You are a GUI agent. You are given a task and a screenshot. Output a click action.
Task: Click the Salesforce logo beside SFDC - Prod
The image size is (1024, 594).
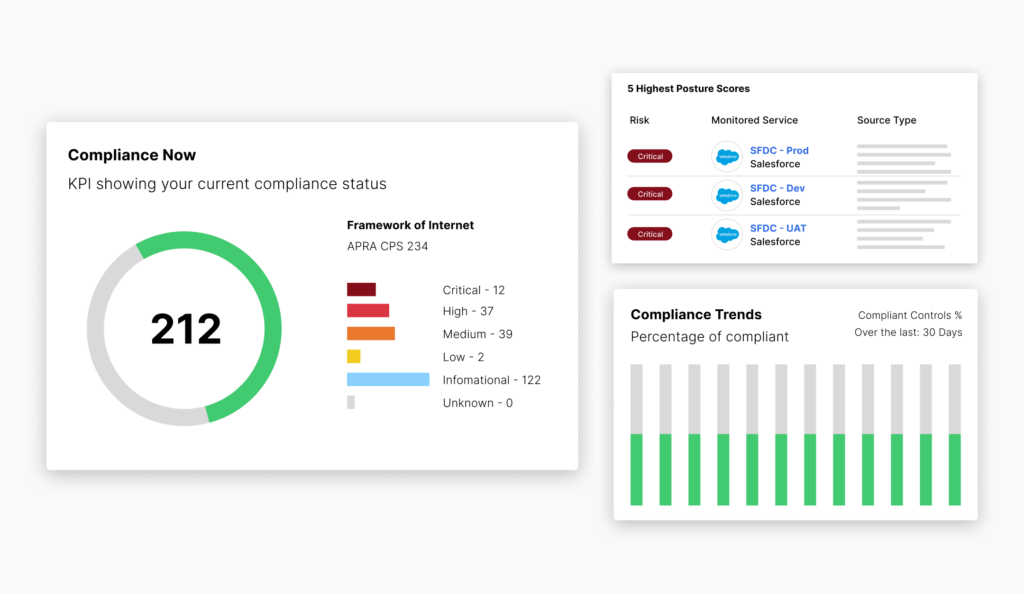click(x=727, y=157)
